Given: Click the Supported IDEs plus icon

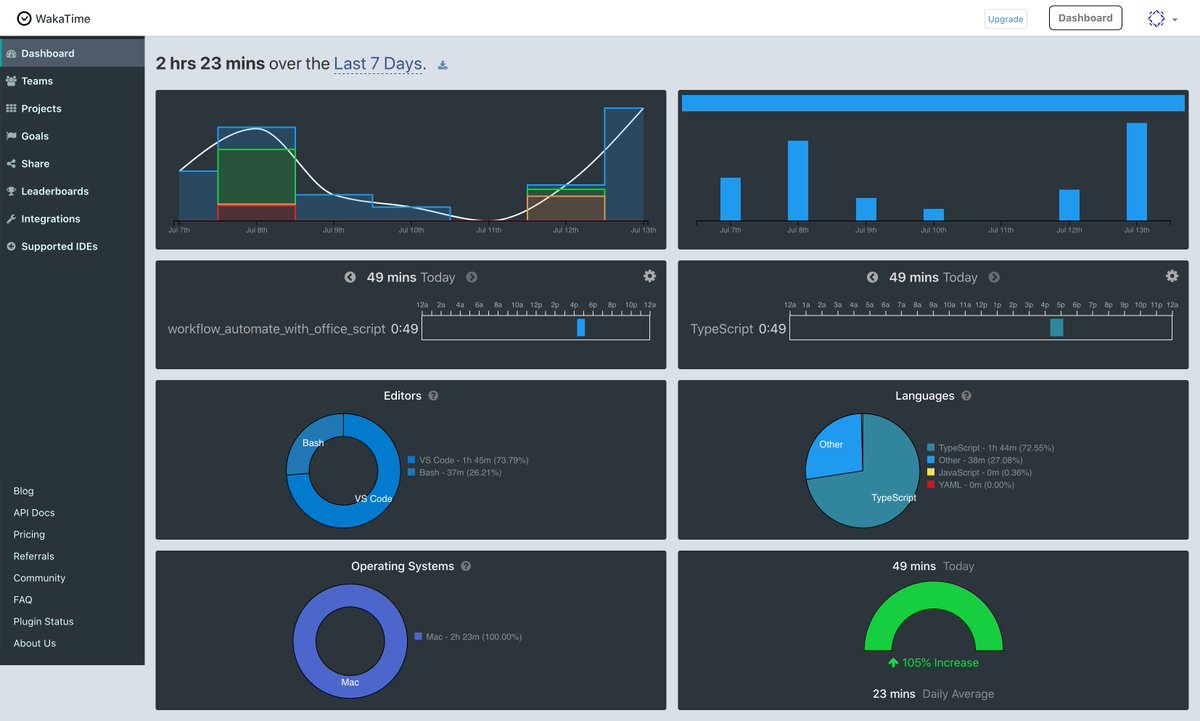Looking at the screenshot, I should click(x=11, y=246).
